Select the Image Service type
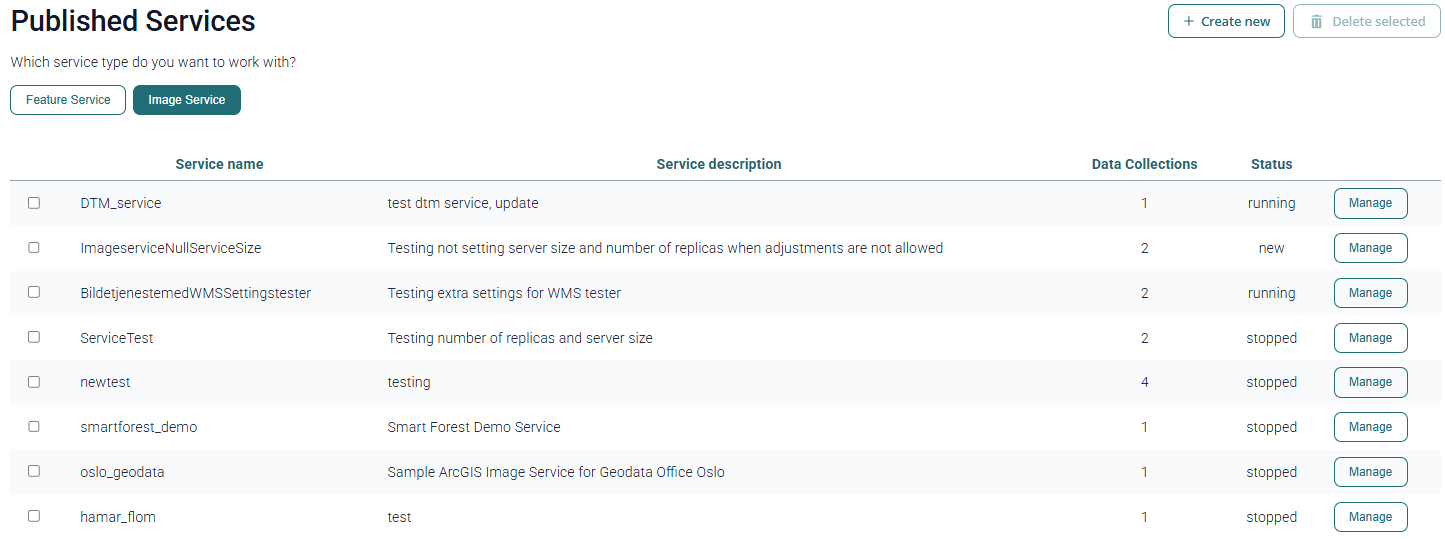This screenshot has height=539, width=1445. click(x=187, y=100)
